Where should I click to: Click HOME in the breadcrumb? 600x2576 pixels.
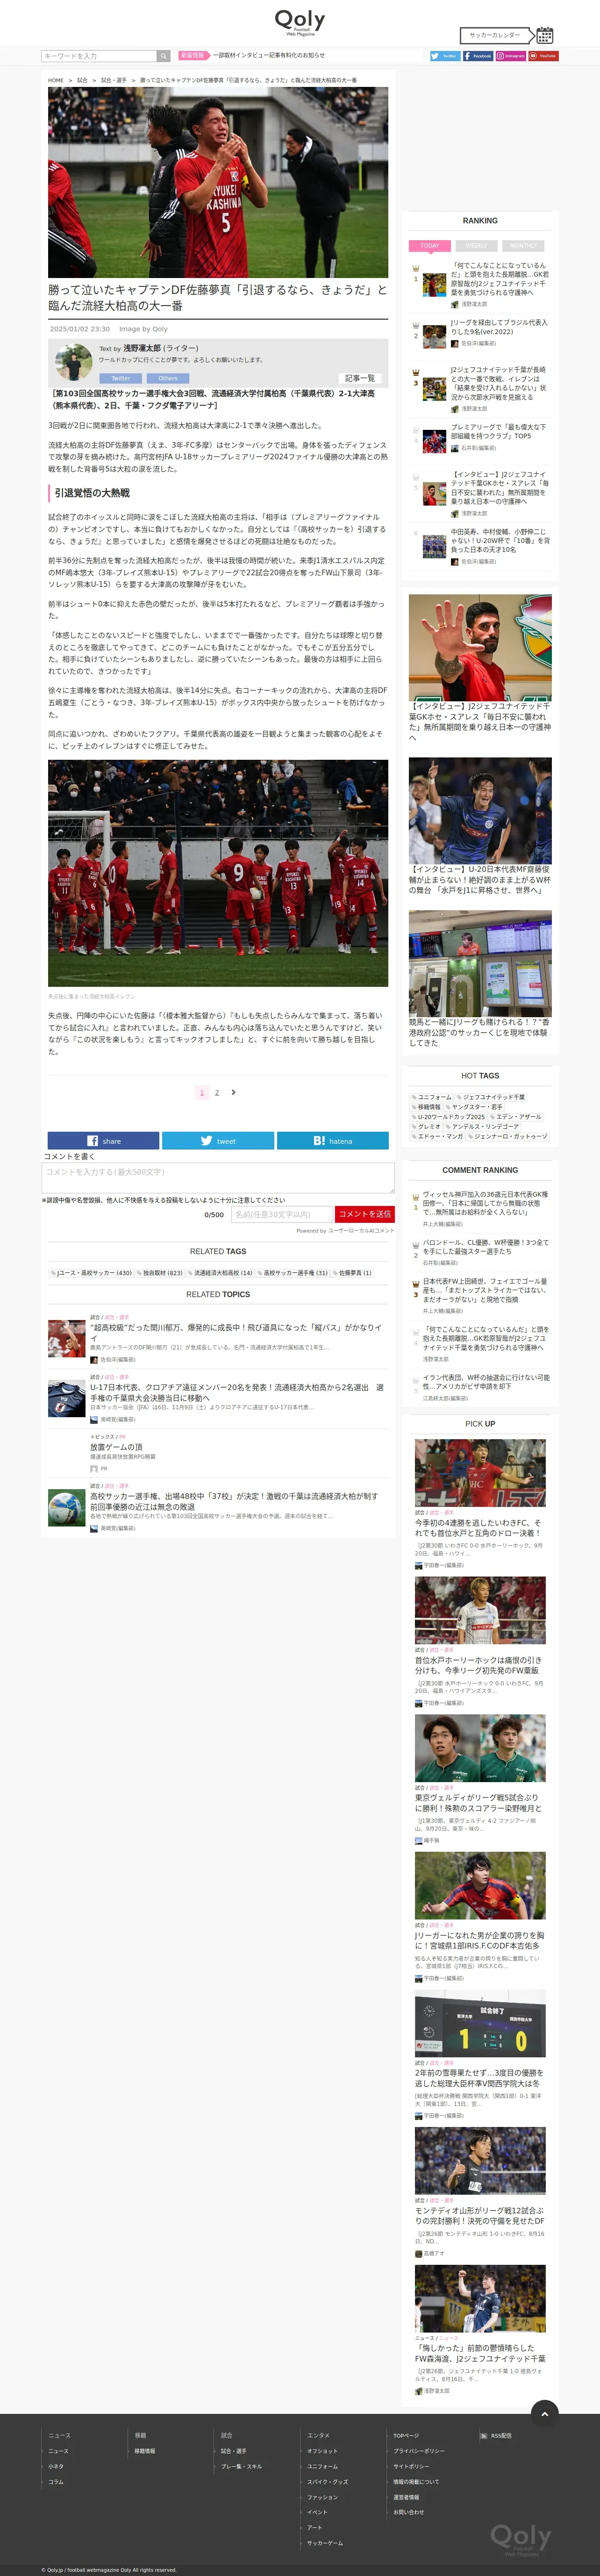(x=56, y=80)
